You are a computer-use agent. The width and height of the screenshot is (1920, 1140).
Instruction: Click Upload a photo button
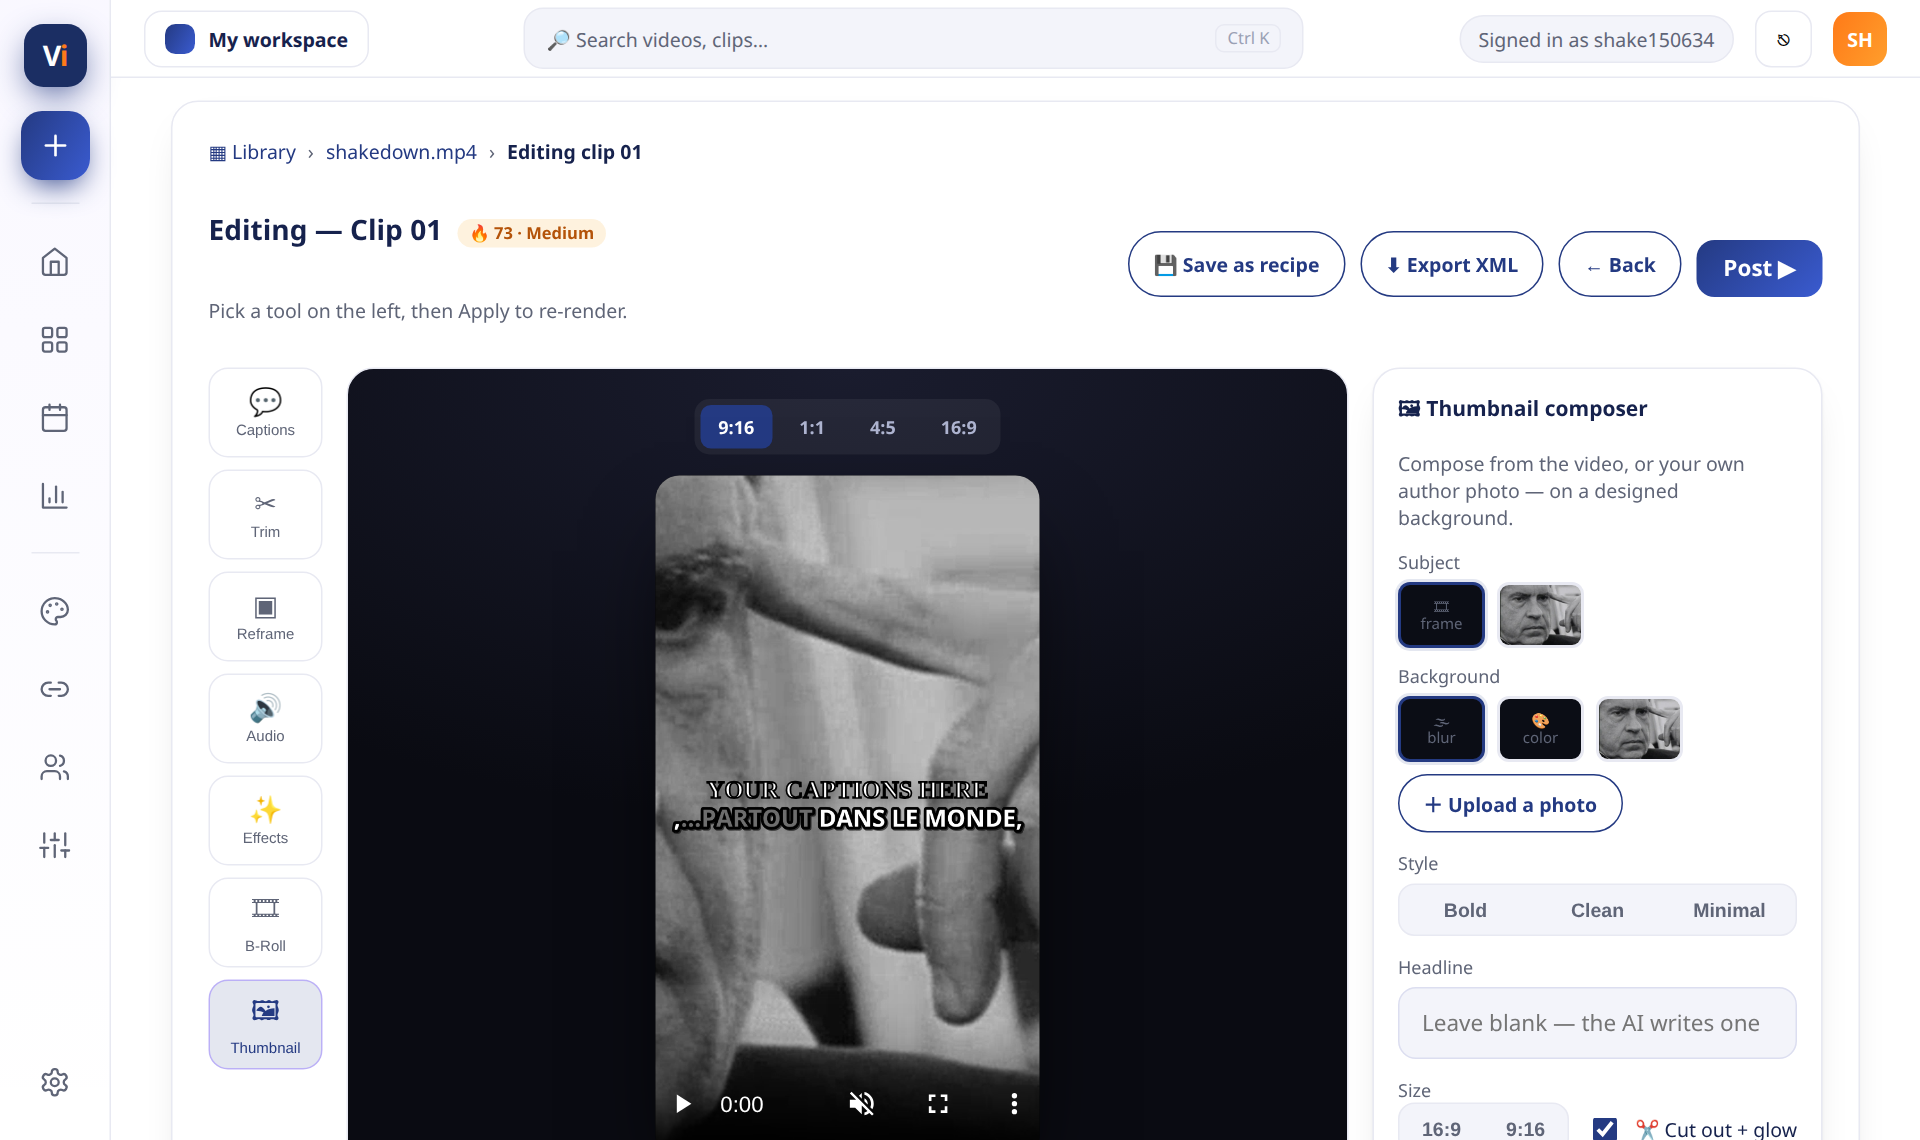[1510, 804]
